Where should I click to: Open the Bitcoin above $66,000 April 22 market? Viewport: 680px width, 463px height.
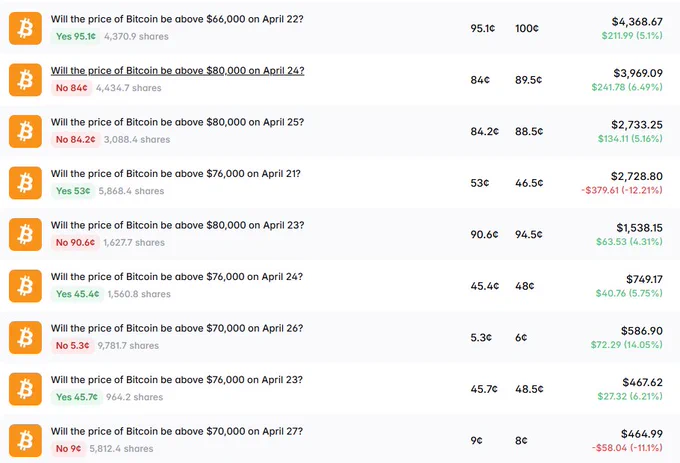177,19
